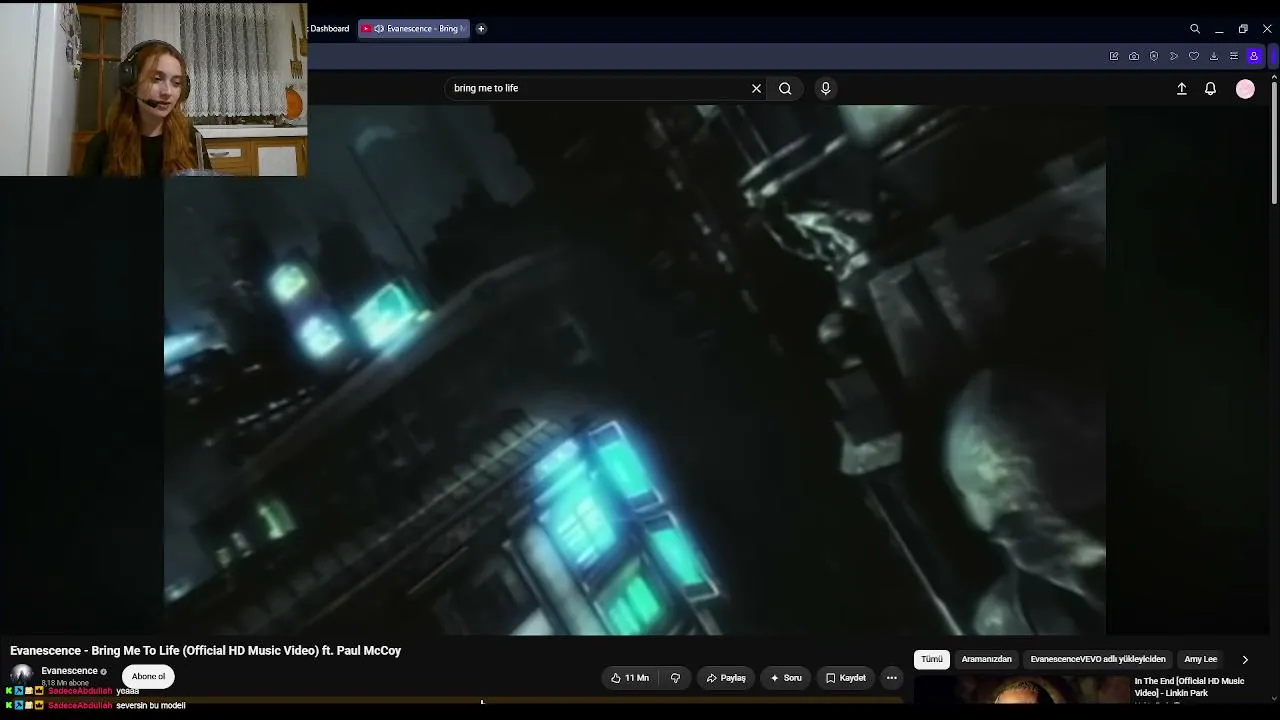This screenshot has width=1280, height=720.
Task: Click the send/flow arrow icon in toolbar
Action: pyautogui.click(x=1174, y=56)
